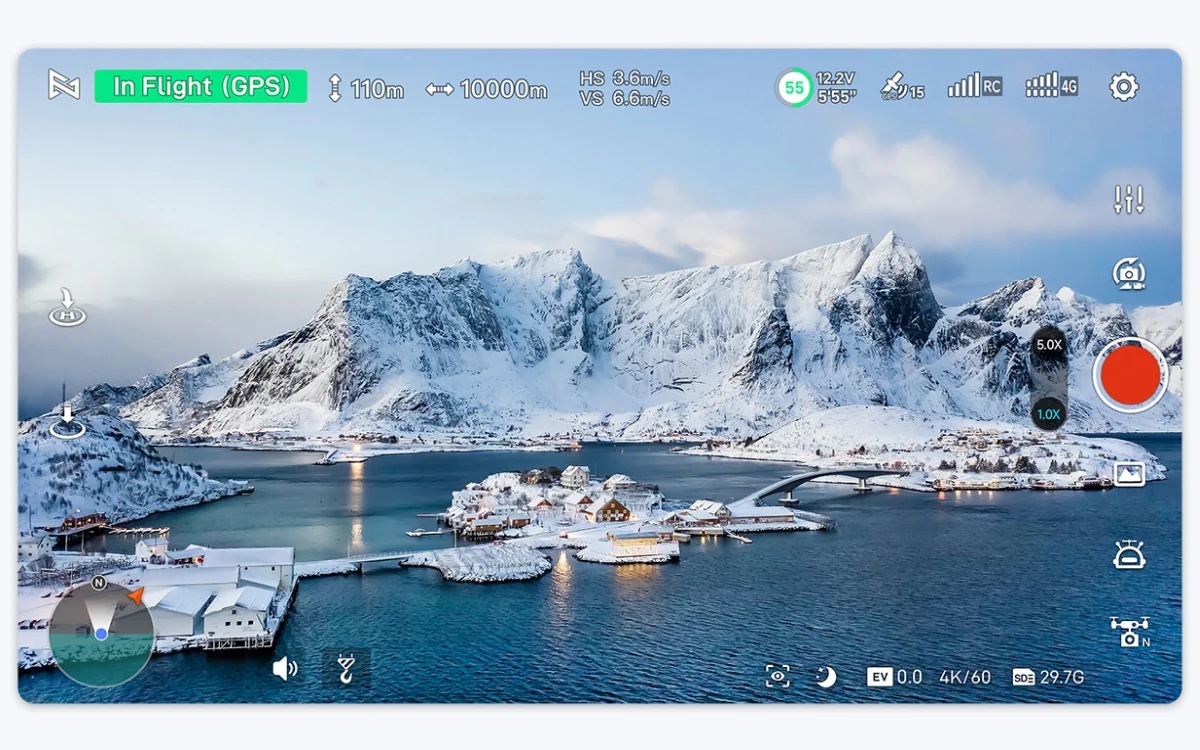Expand the compass radar mini map
Screen dimensions: 1200x750
tap(101, 633)
